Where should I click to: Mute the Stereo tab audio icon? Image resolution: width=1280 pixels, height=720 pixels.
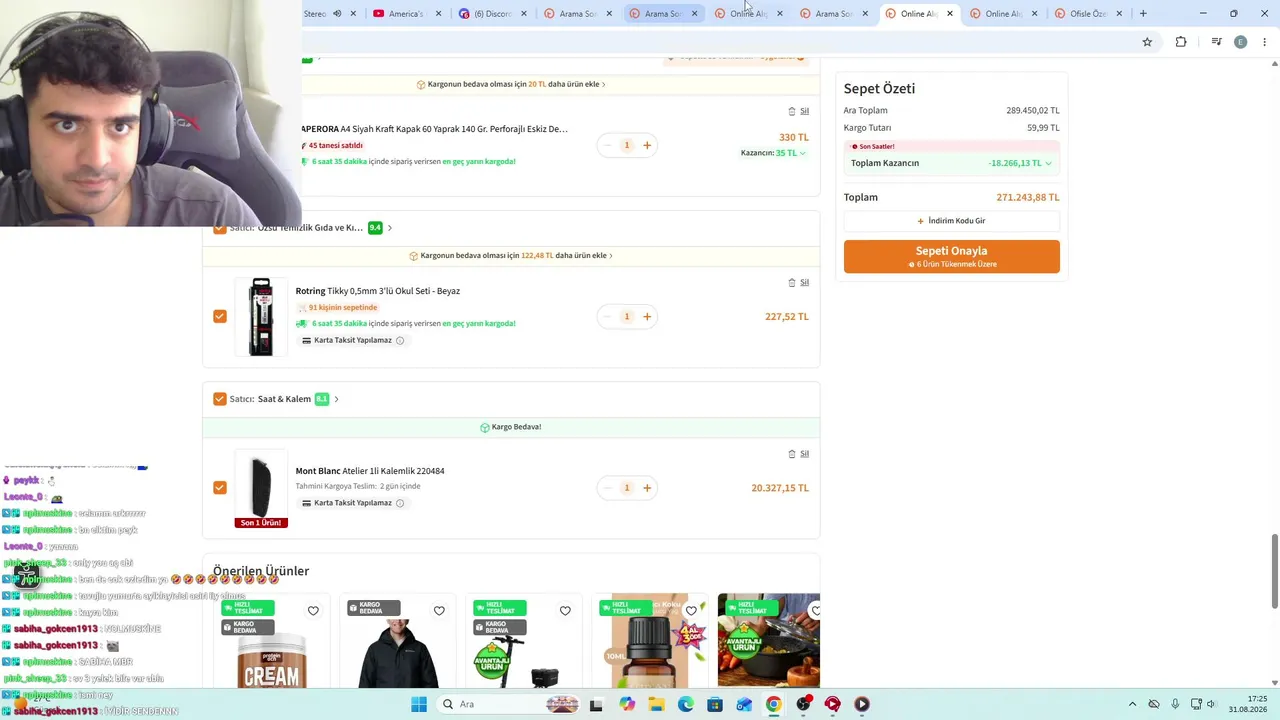click(337, 14)
